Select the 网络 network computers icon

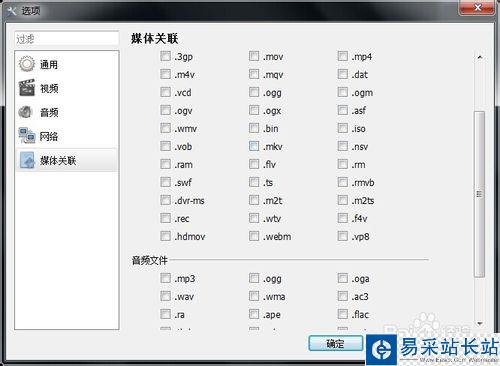pos(27,136)
